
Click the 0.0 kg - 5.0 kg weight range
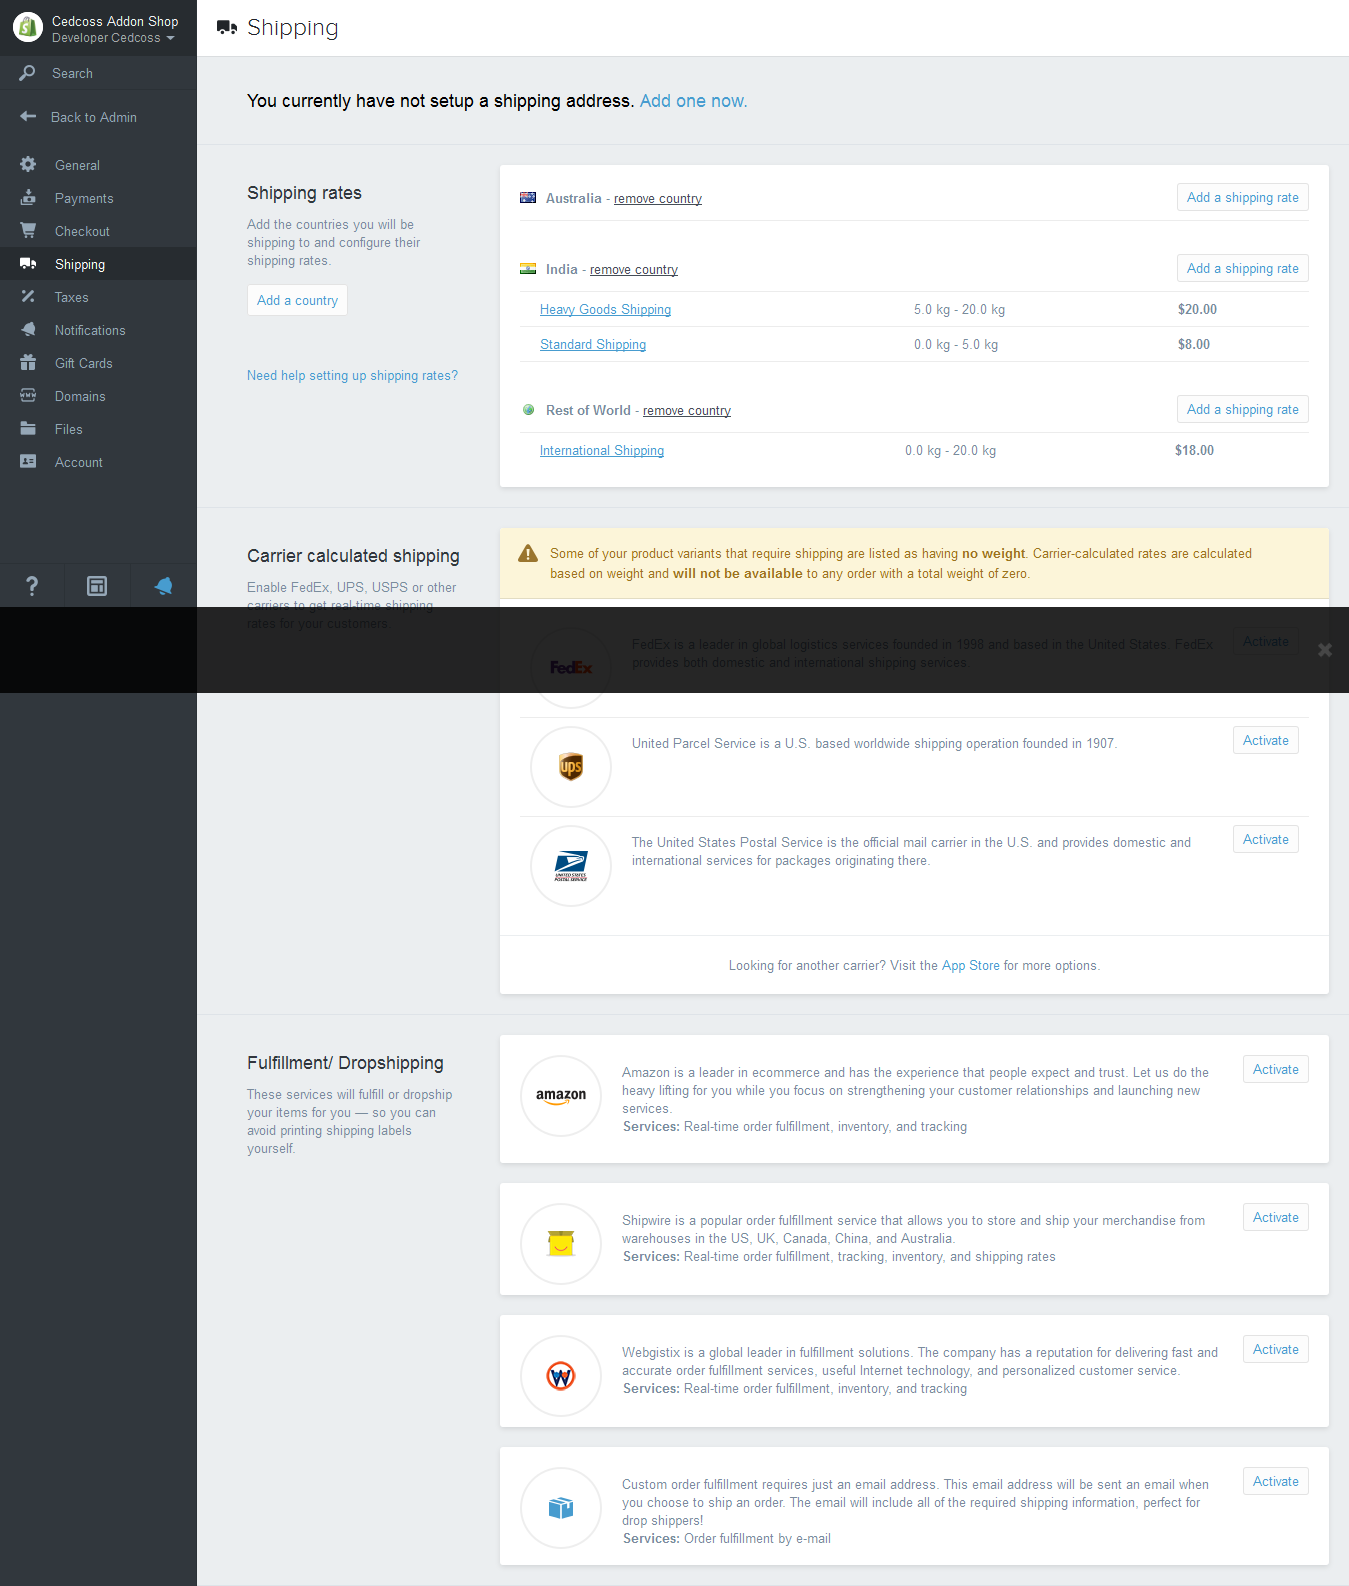tap(956, 345)
